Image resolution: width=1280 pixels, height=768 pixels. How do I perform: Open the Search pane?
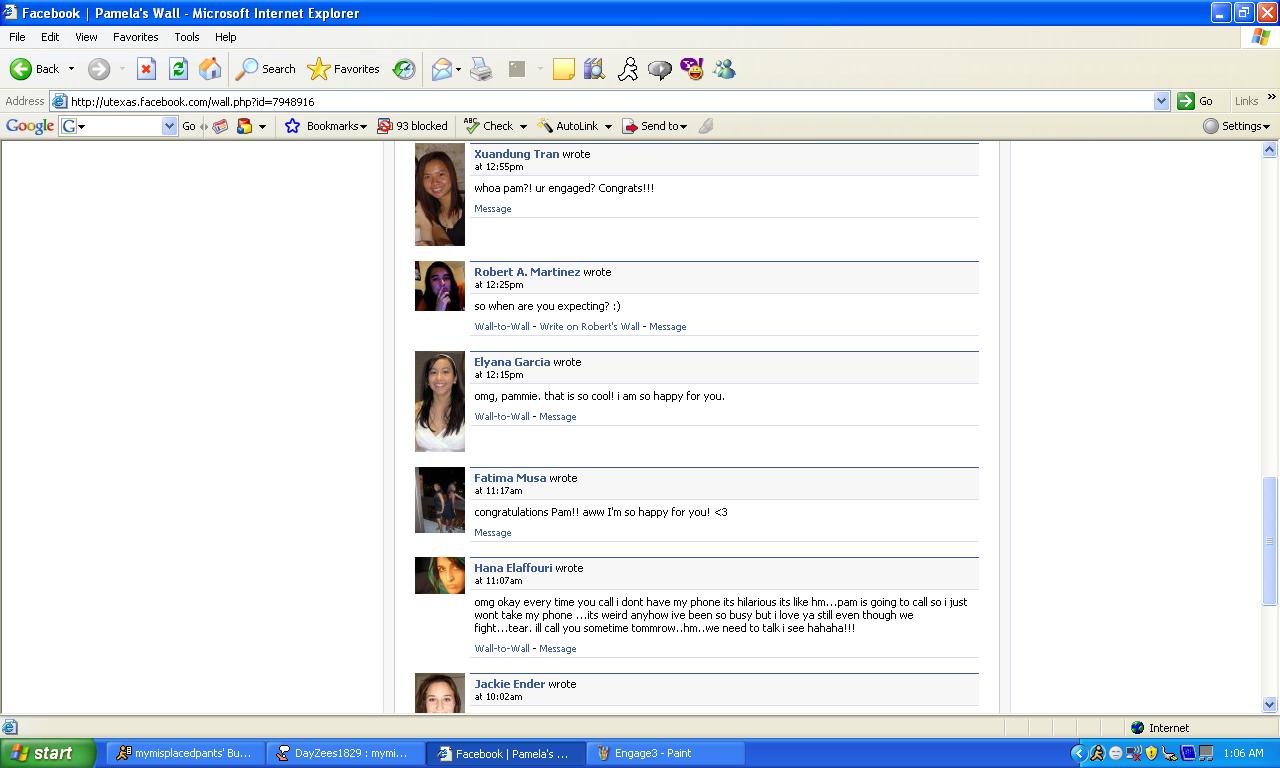tap(265, 69)
